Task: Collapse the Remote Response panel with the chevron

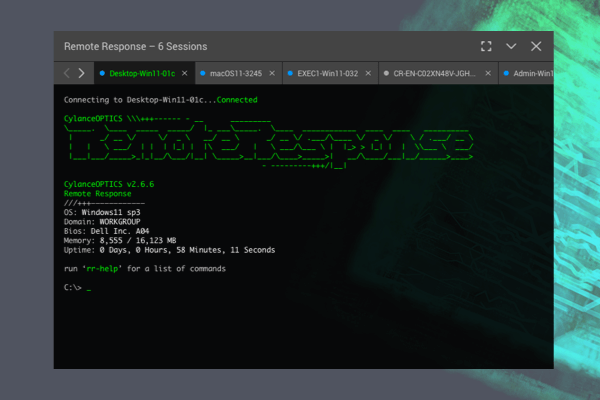Action: click(x=511, y=47)
